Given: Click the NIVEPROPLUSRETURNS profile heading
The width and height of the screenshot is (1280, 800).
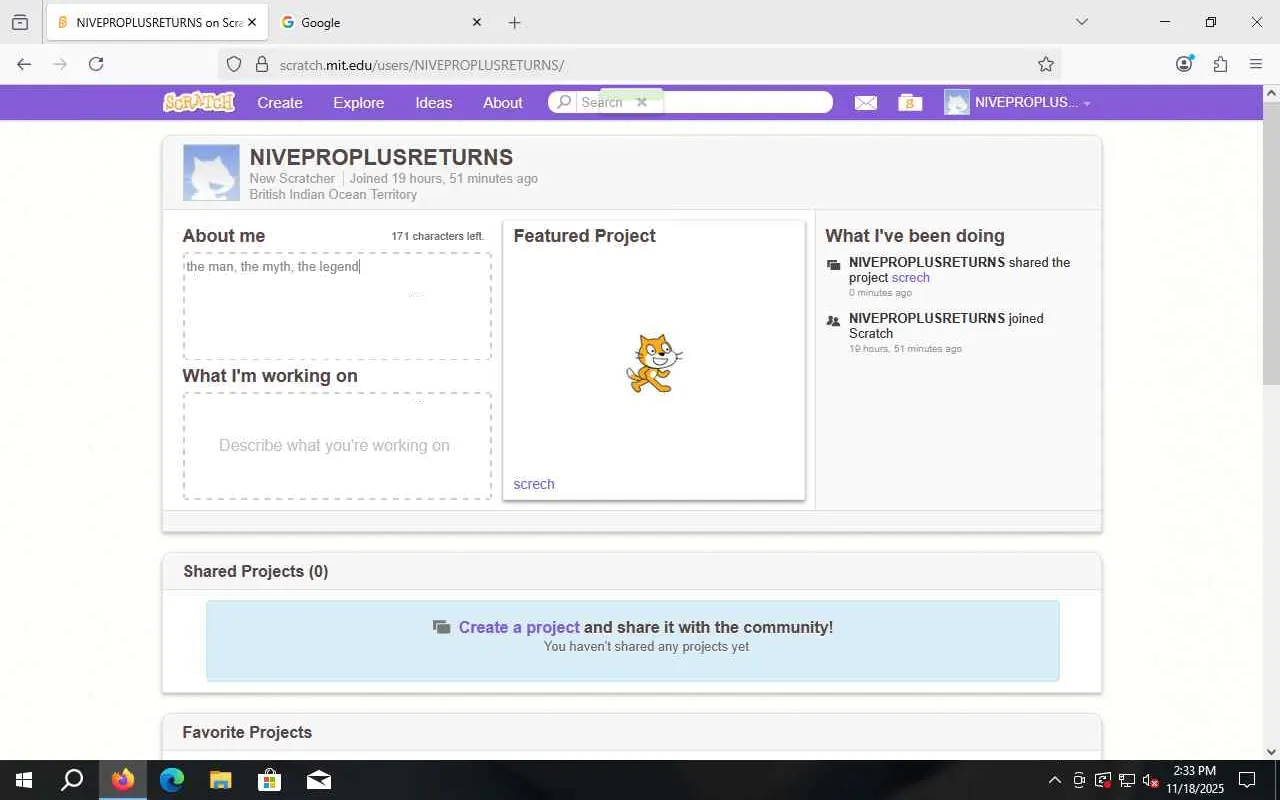Looking at the screenshot, I should pyautogui.click(x=381, y=157).
